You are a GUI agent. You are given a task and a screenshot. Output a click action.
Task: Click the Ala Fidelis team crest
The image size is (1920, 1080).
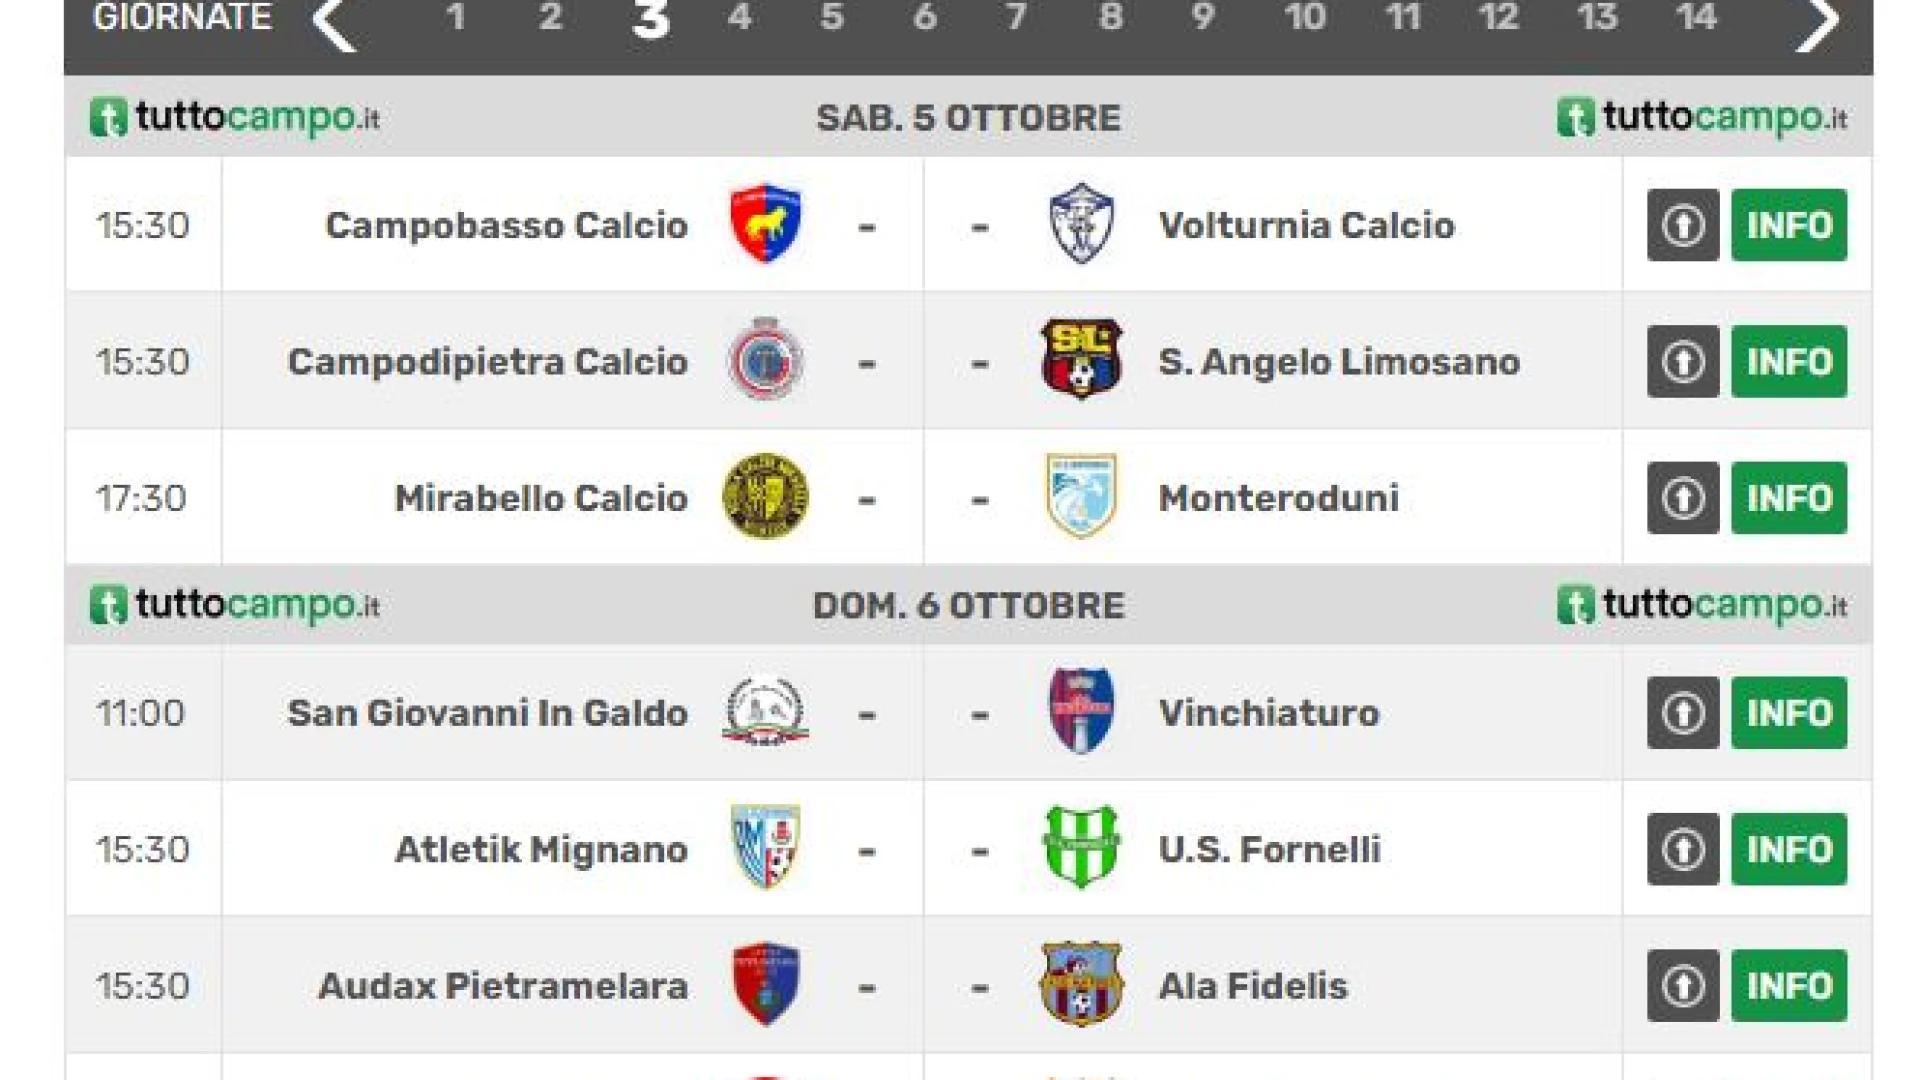[x=1081, y=985]
